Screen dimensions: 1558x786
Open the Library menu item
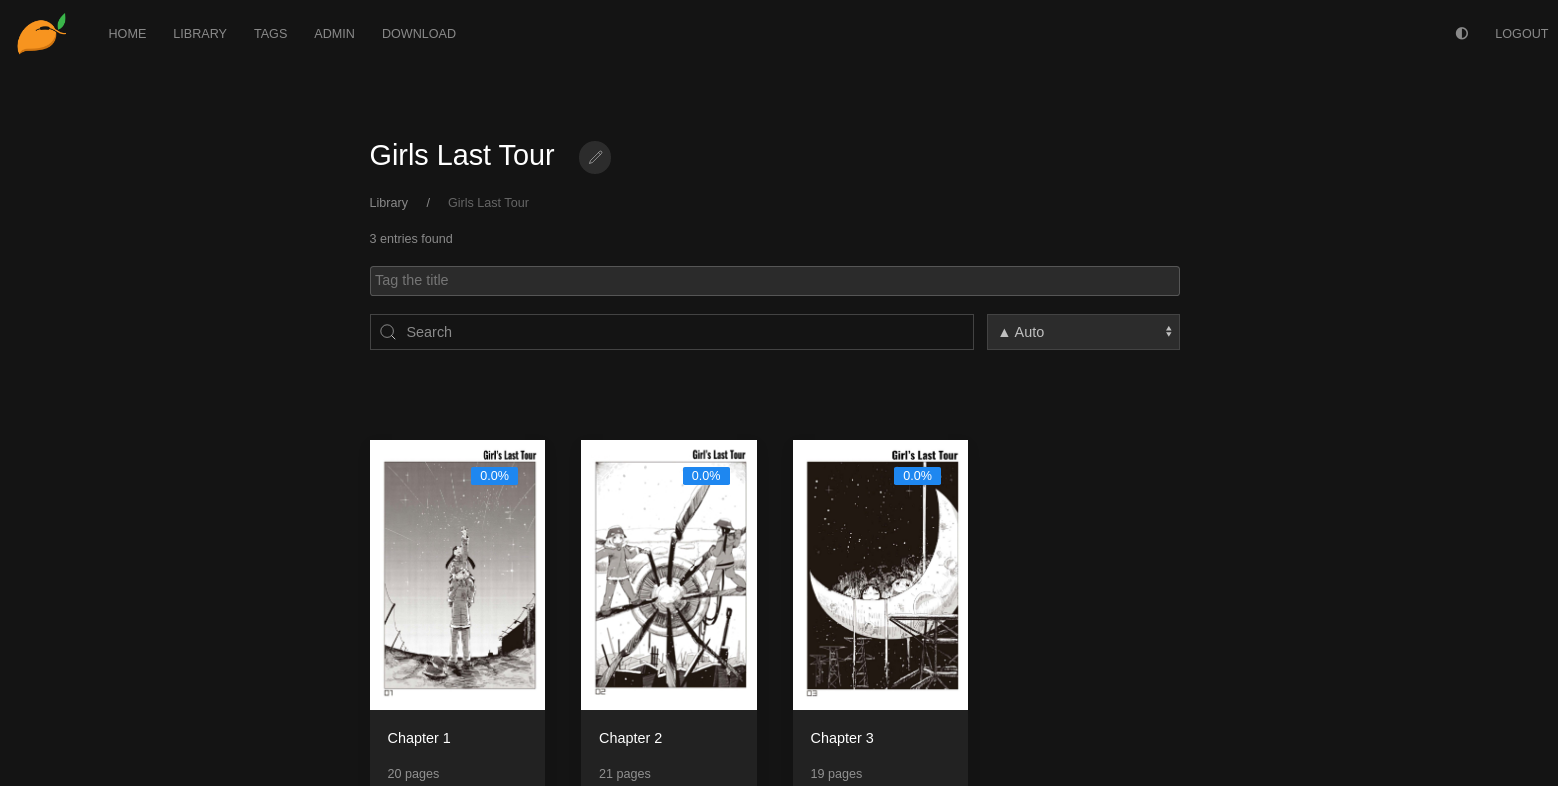[200, 33]
